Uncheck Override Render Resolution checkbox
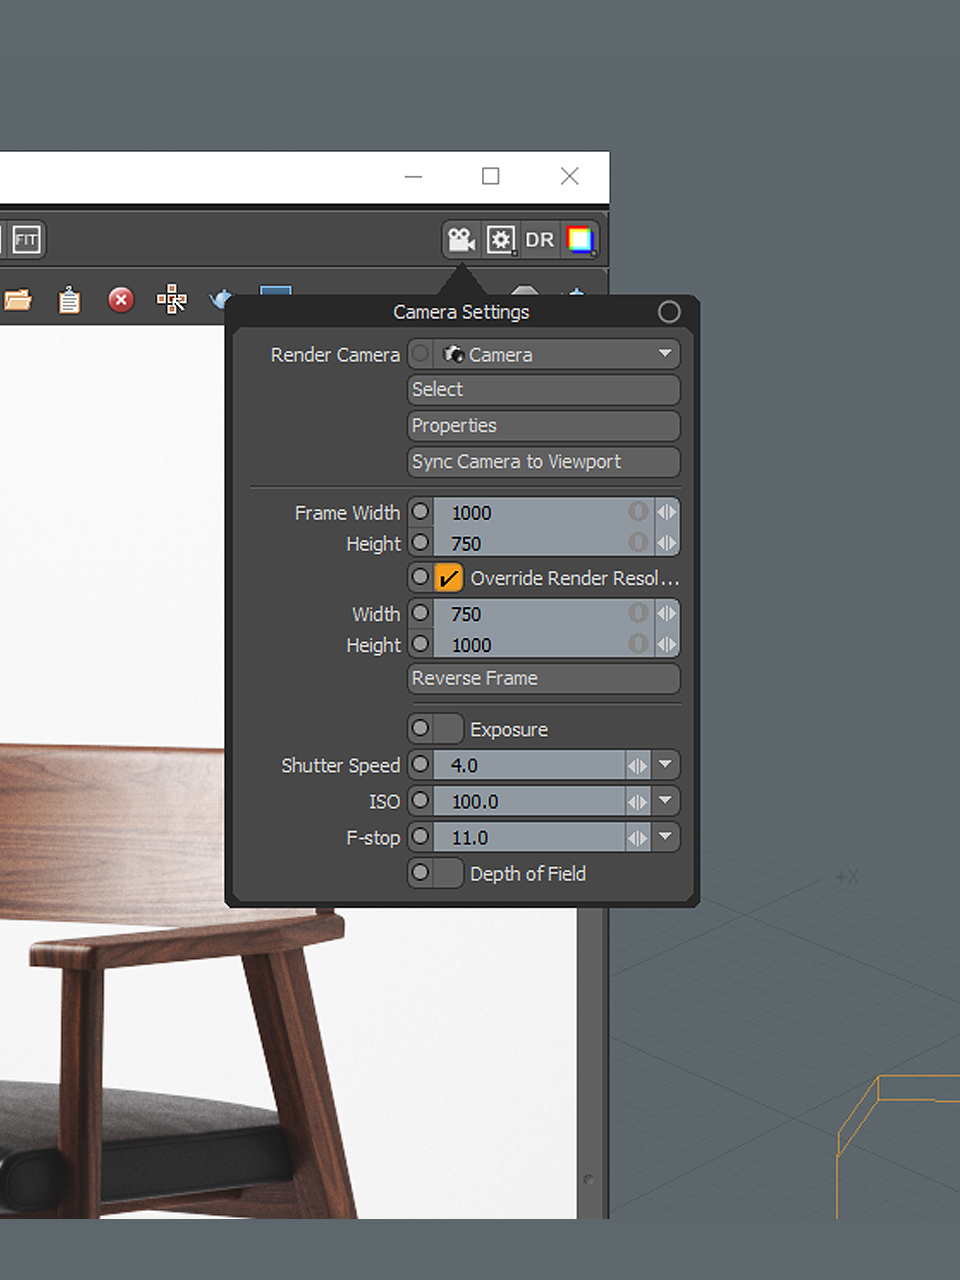Image resolution: width=960 pixels, height=1280 pixels. 449,578
